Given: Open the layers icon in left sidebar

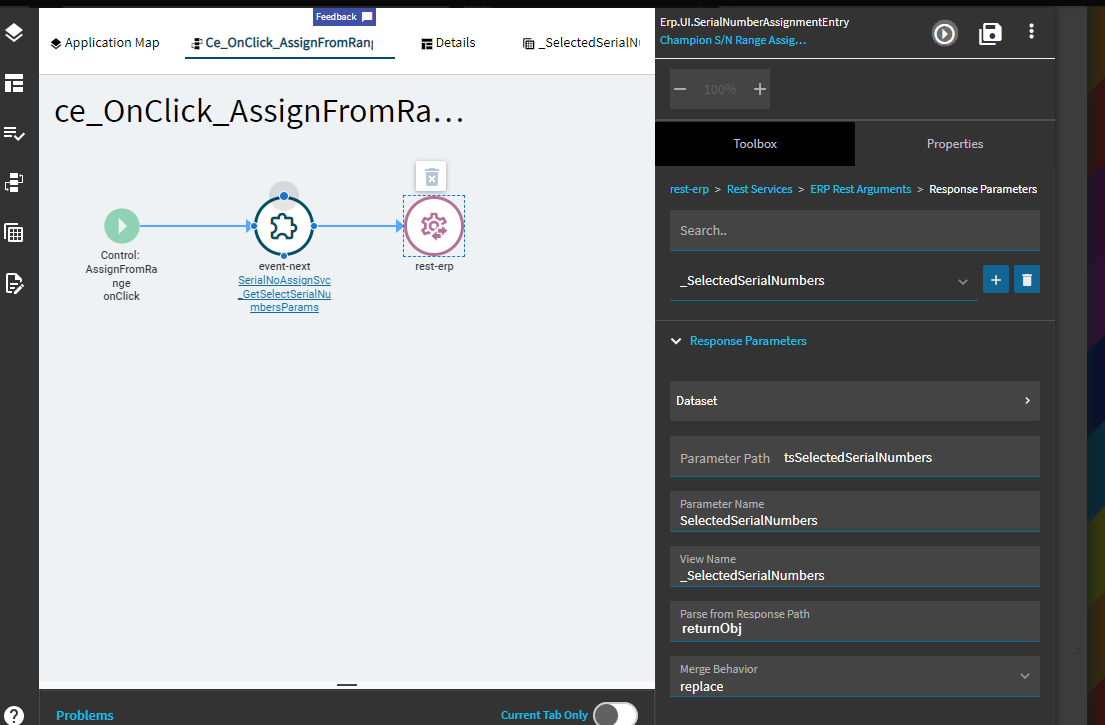Looking at the screenshot, I should pyautogui.click(x=14, y=33).
